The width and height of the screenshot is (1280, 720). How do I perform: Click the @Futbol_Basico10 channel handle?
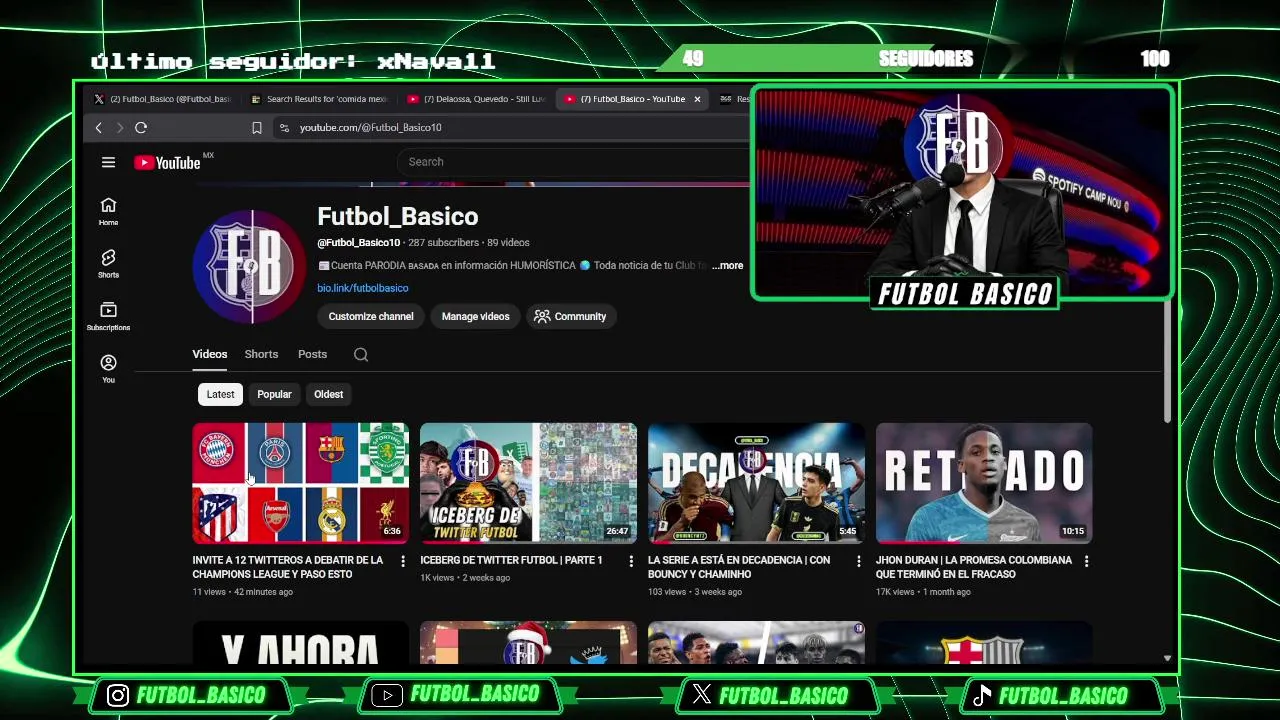[x=358, y=243]
